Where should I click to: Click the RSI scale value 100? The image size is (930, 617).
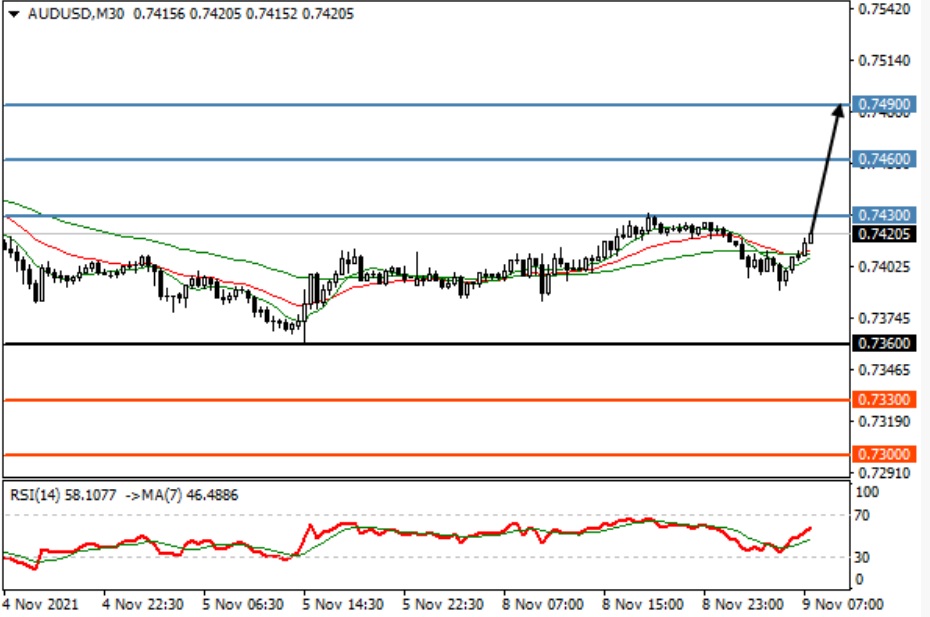pos(867,492)
